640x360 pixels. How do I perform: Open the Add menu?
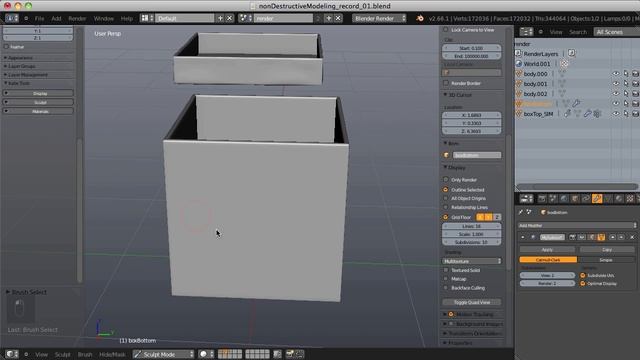pyautogui.click(x=56, y=18)
